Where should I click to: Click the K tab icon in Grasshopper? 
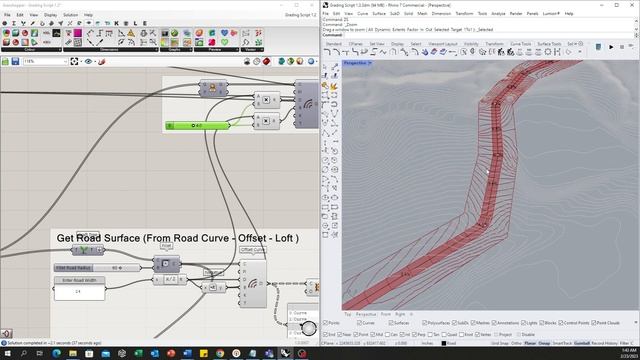(x=116, y=23)
